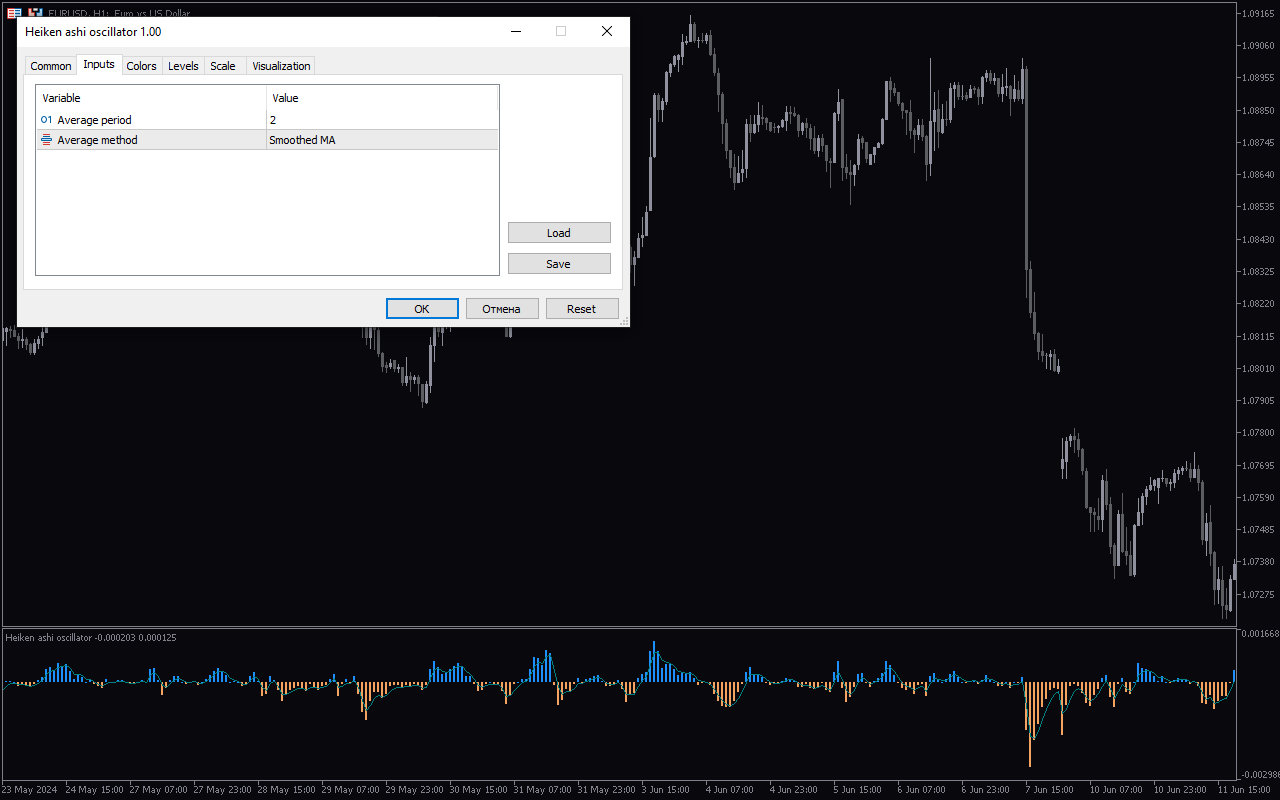Click the Reset button
This screenshot has width=1280, height=800.
click(582, 309)
